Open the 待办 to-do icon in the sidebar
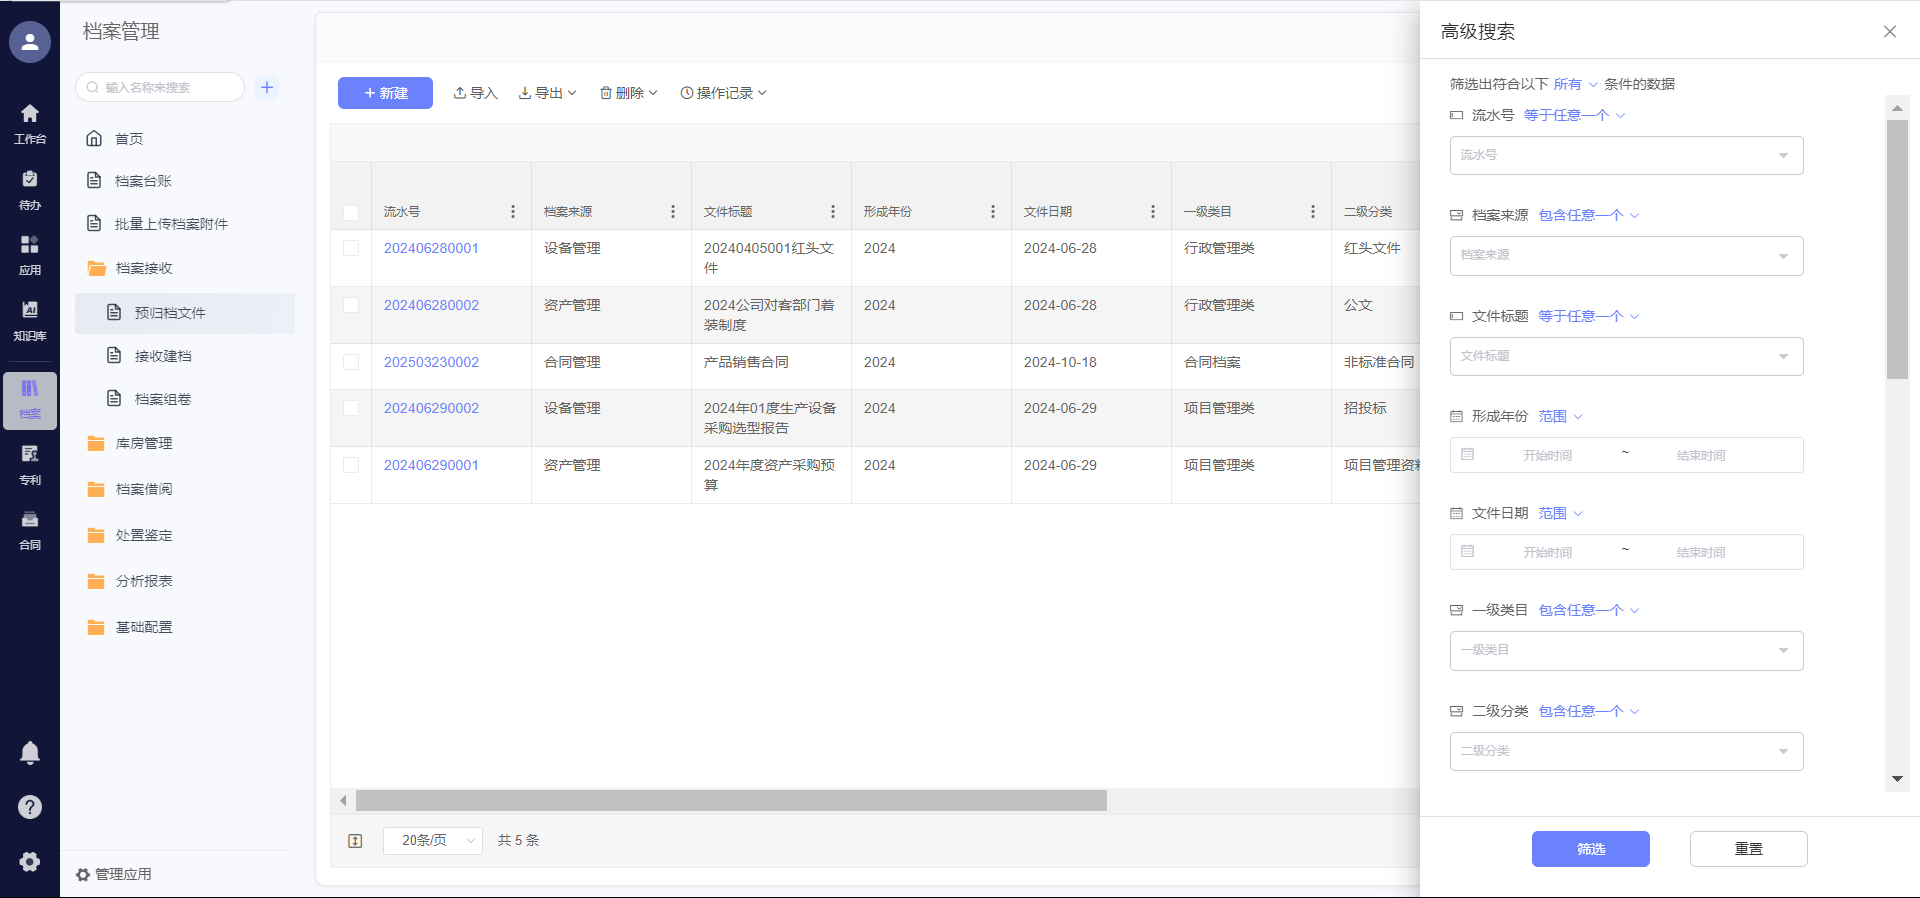Image resolution: width=1920 pixels, height=898 pixels. click(x=30, y=189)
